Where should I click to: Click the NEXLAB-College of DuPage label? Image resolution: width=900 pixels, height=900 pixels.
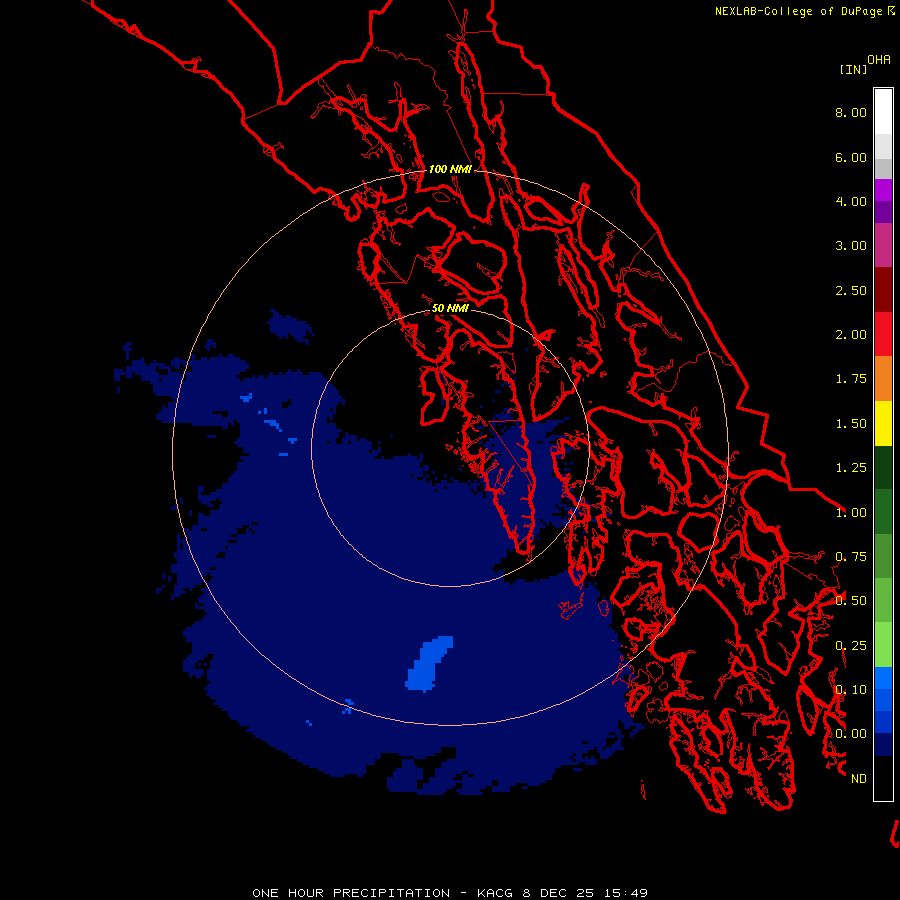798,11
